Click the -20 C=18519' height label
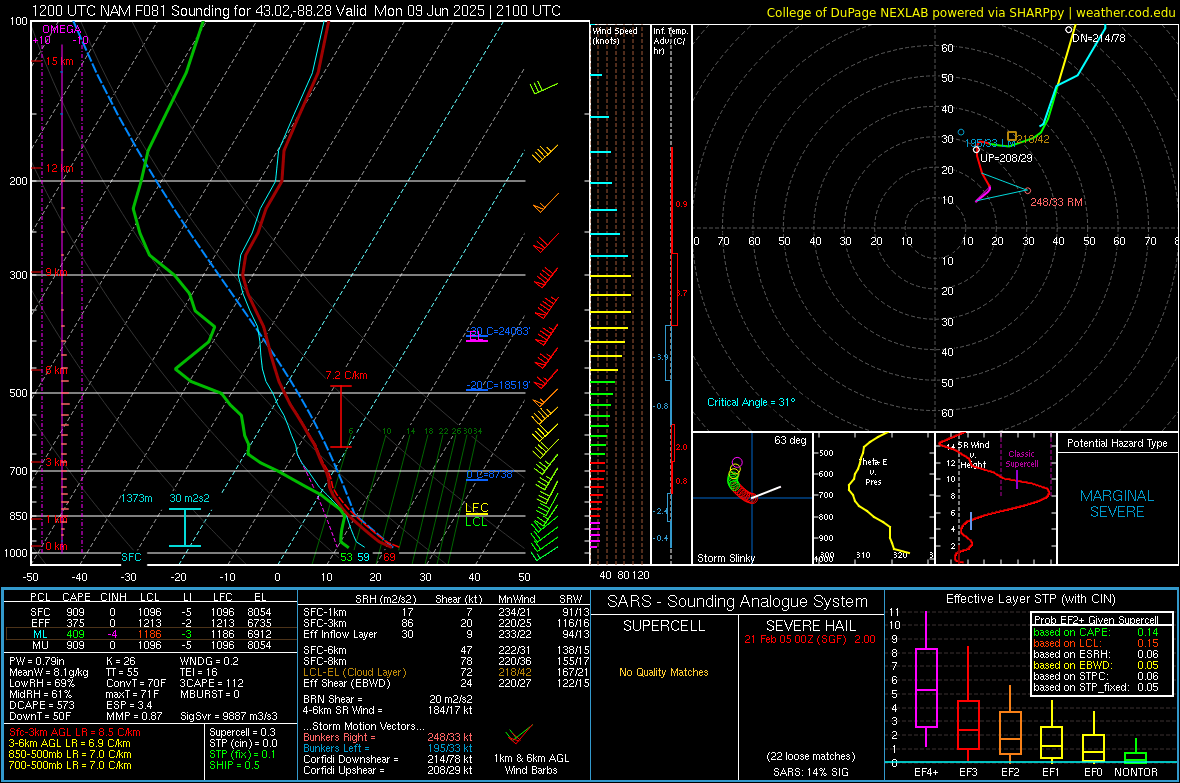 498,385
